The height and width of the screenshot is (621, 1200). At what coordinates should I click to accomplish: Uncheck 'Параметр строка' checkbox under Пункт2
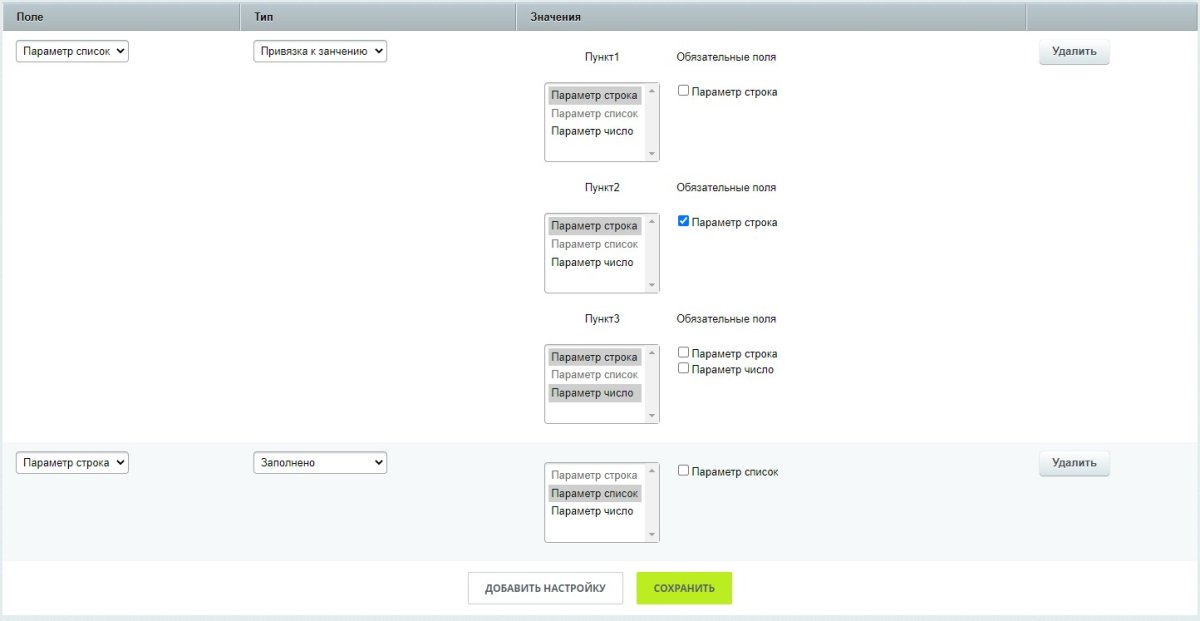coord(684,222)
